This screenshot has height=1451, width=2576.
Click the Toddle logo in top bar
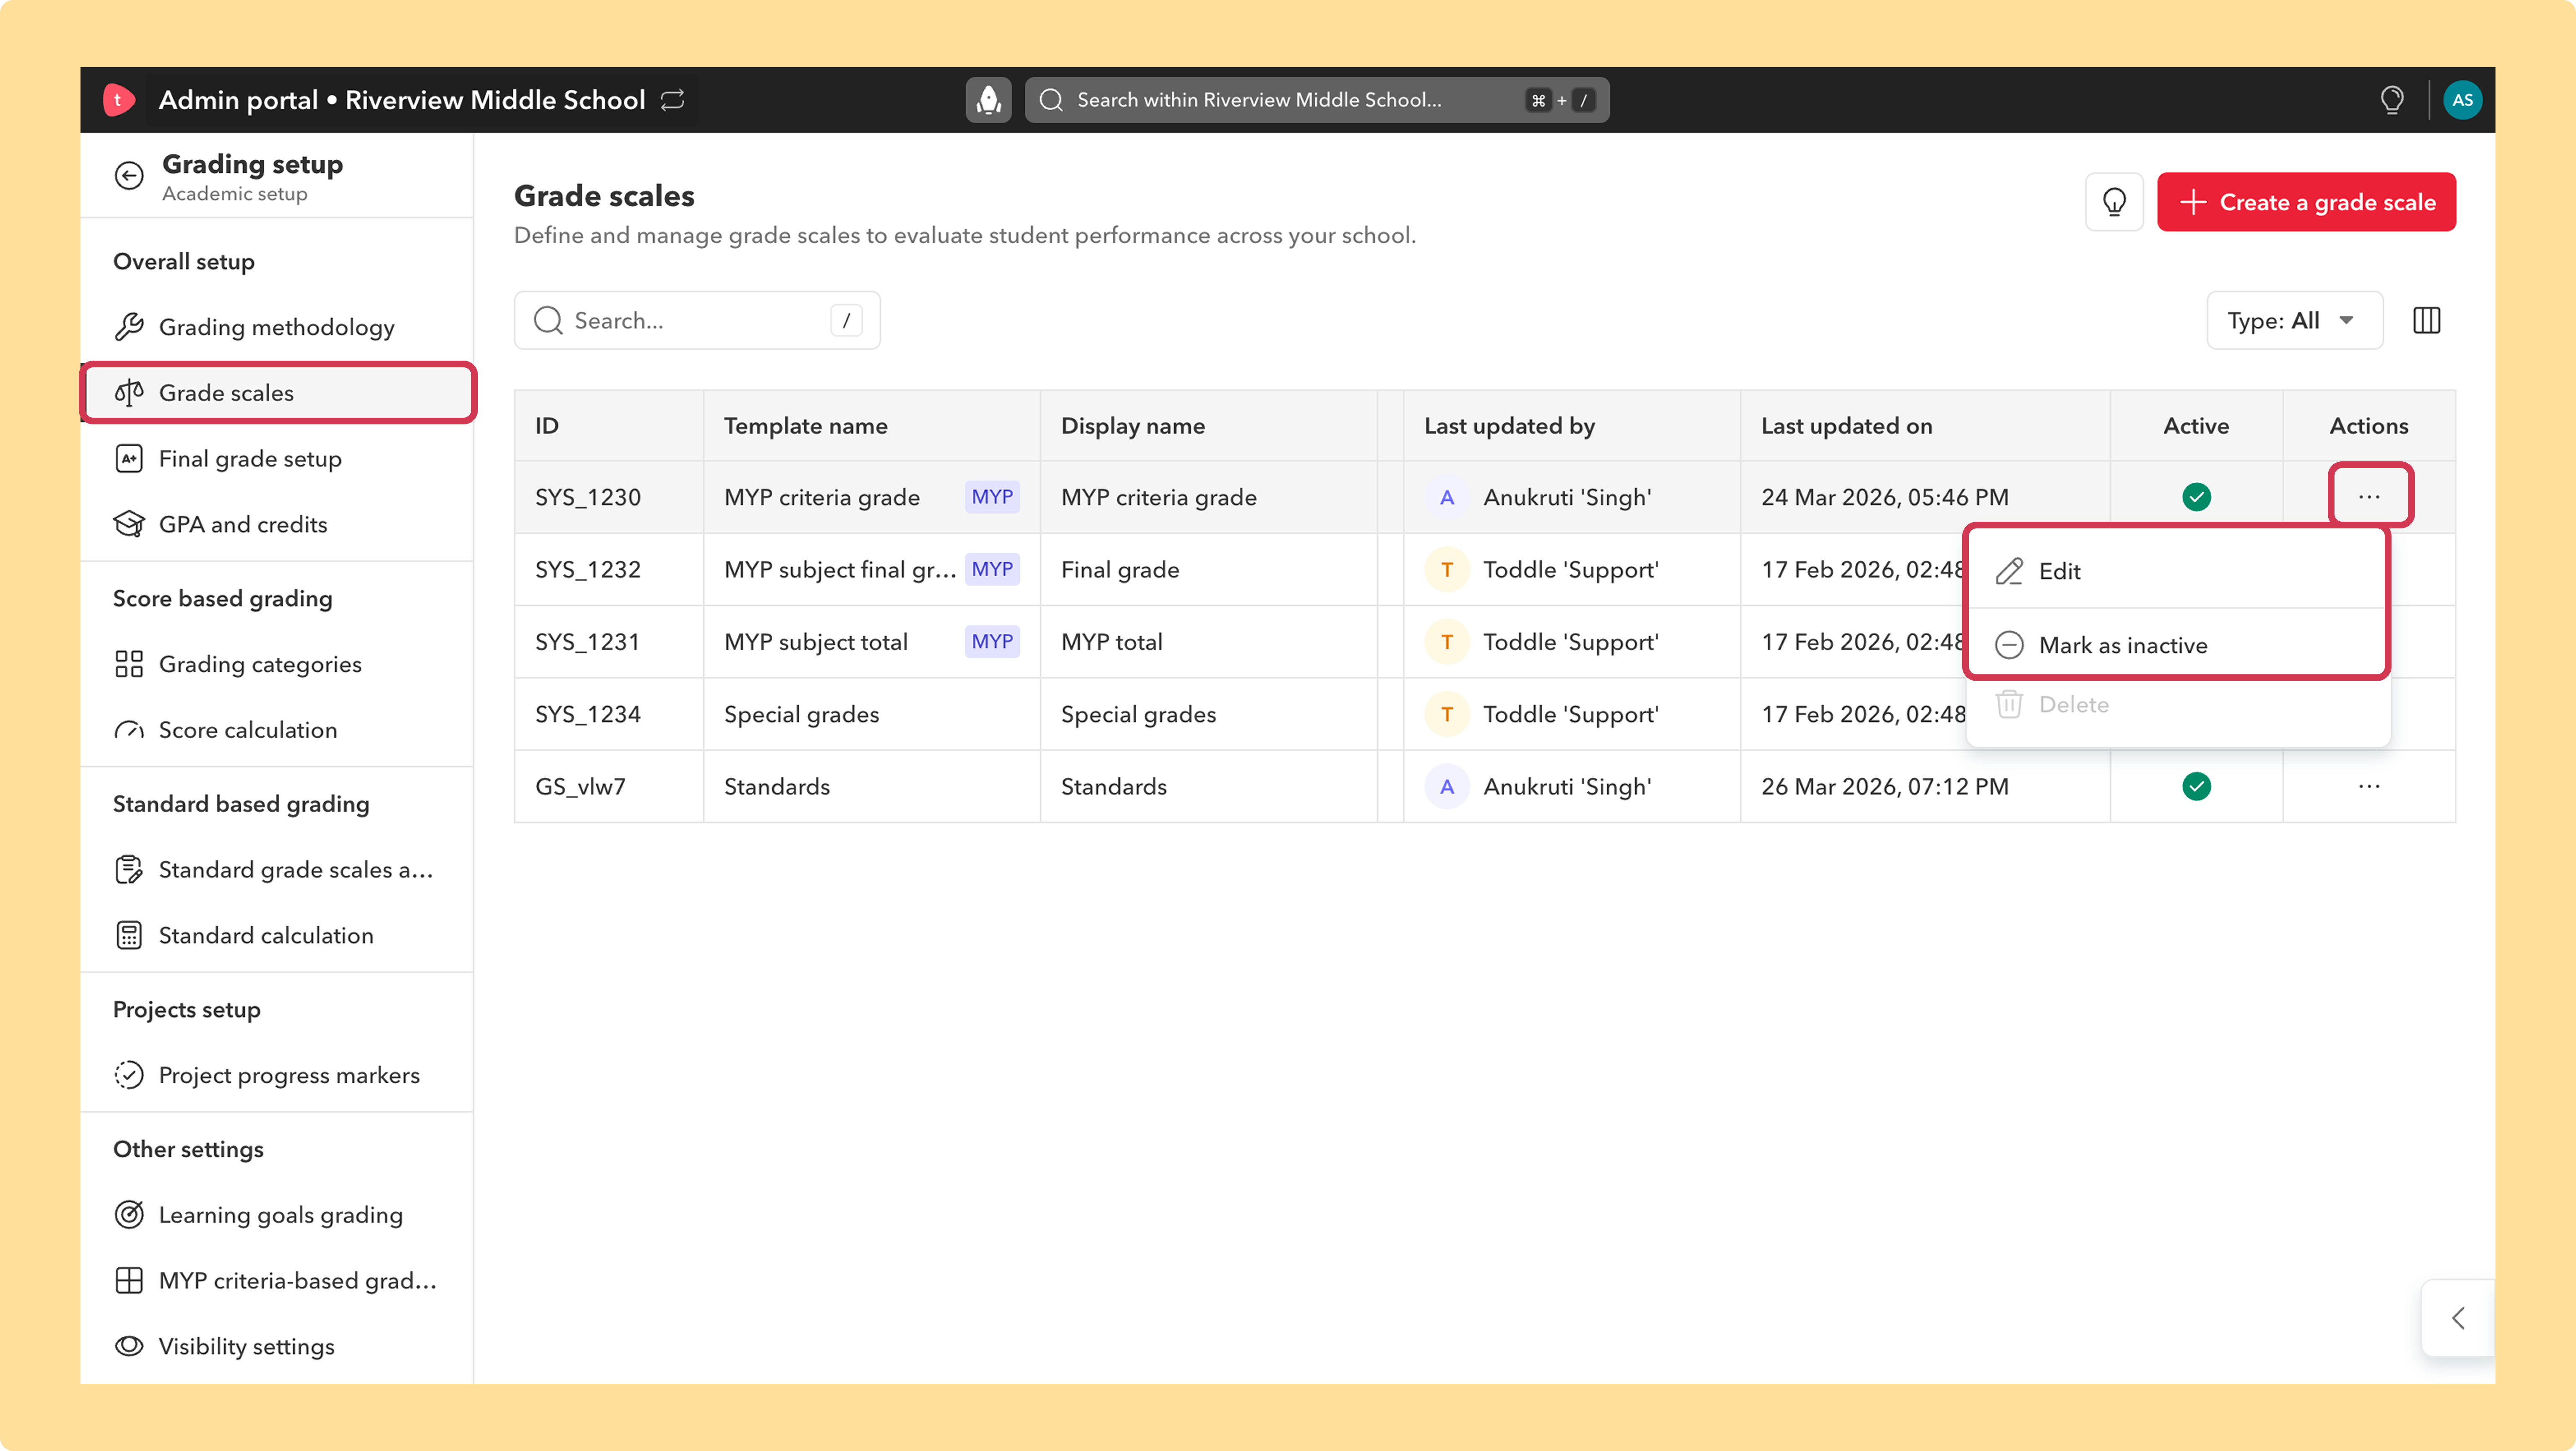tap(118, 100)
